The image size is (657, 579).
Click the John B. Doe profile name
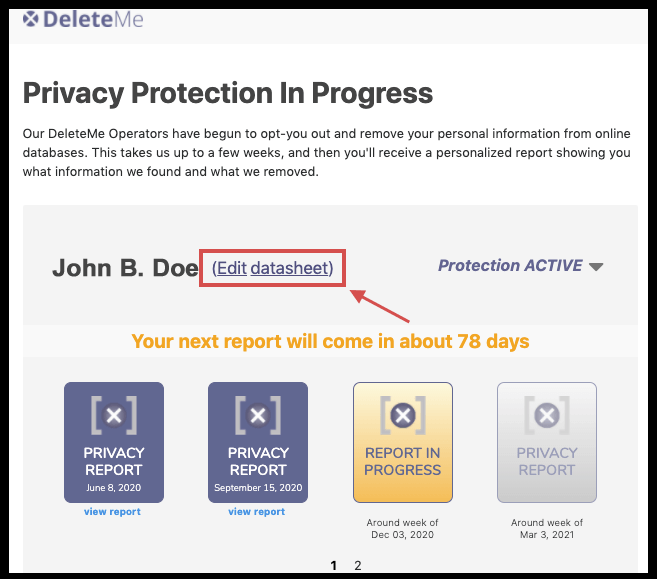coord(125,268)
